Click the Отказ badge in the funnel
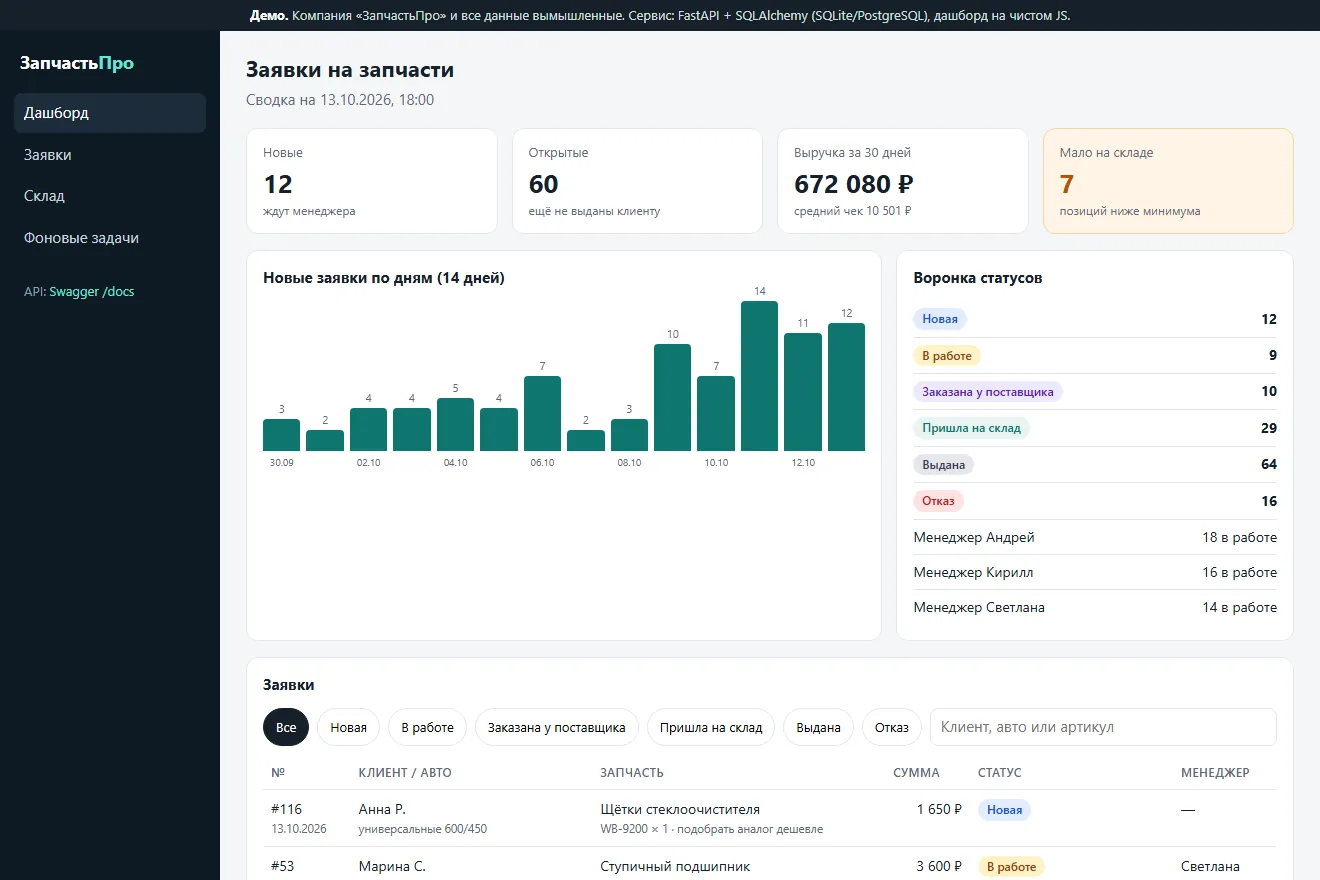Viewport: 1320px width, 880px height. pyautogui.click(x=939, y=501)
